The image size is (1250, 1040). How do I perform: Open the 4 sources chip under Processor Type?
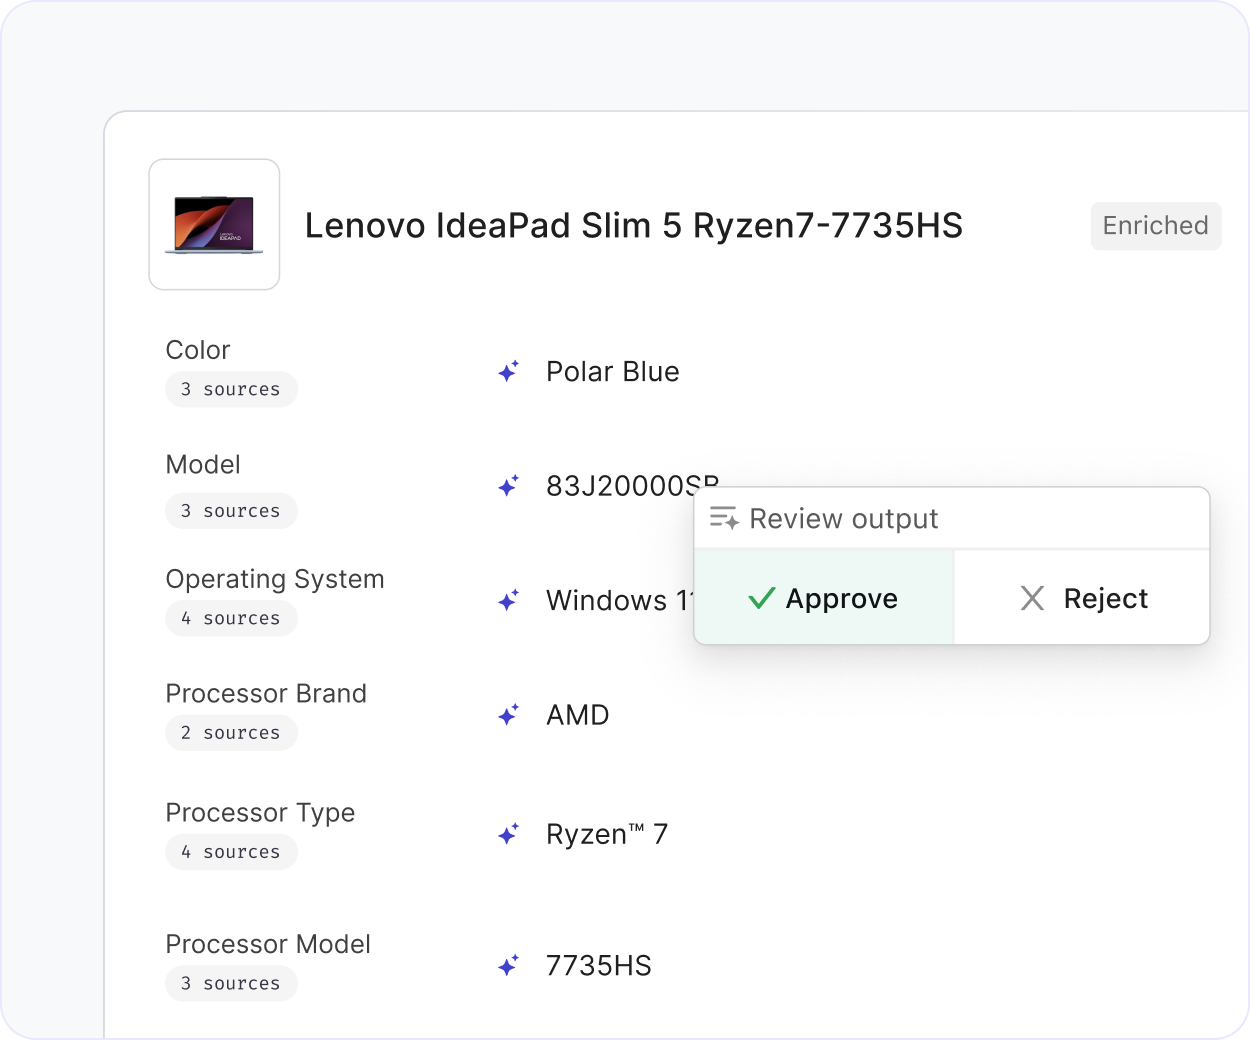[231, 852]
